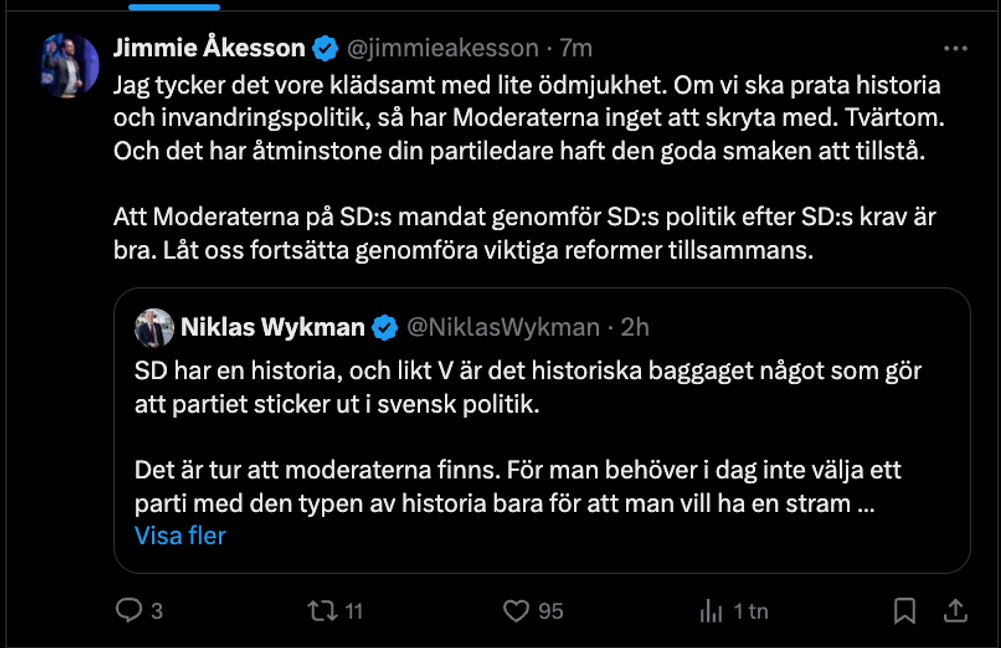Image resolution: width=1001 pixels, height=648 pixels.
Task: Click the Jimmie Åkesson display name
Action: [x=208, y=47]
